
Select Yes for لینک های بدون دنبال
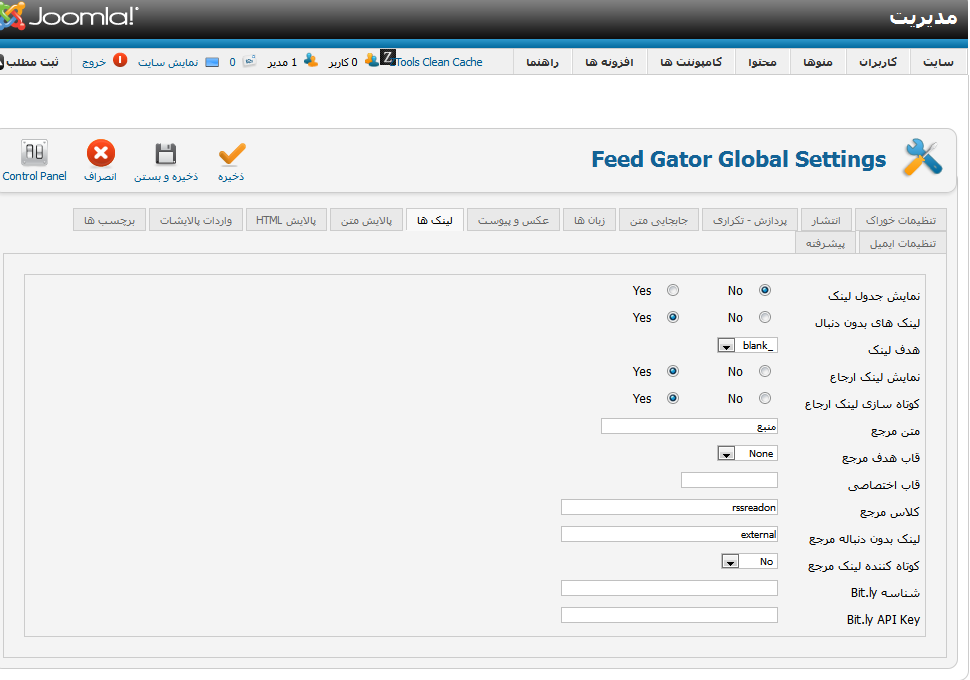click(x=672, y=317)
